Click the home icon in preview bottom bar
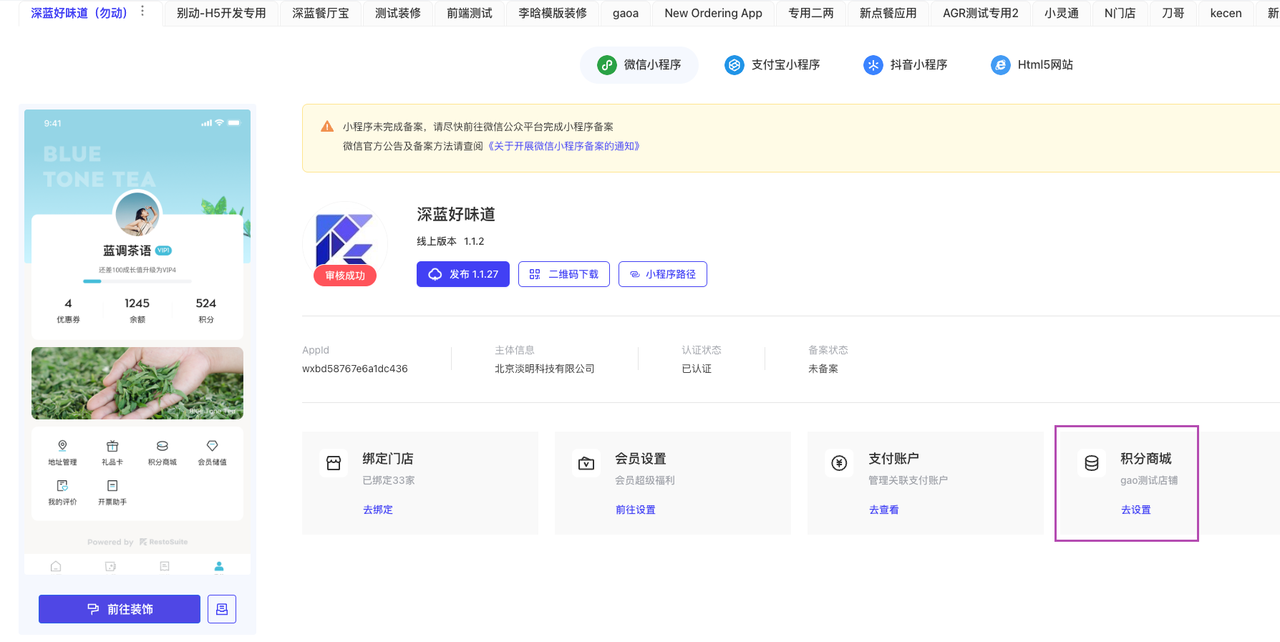 pyautogui.click(x=56, y=566)
